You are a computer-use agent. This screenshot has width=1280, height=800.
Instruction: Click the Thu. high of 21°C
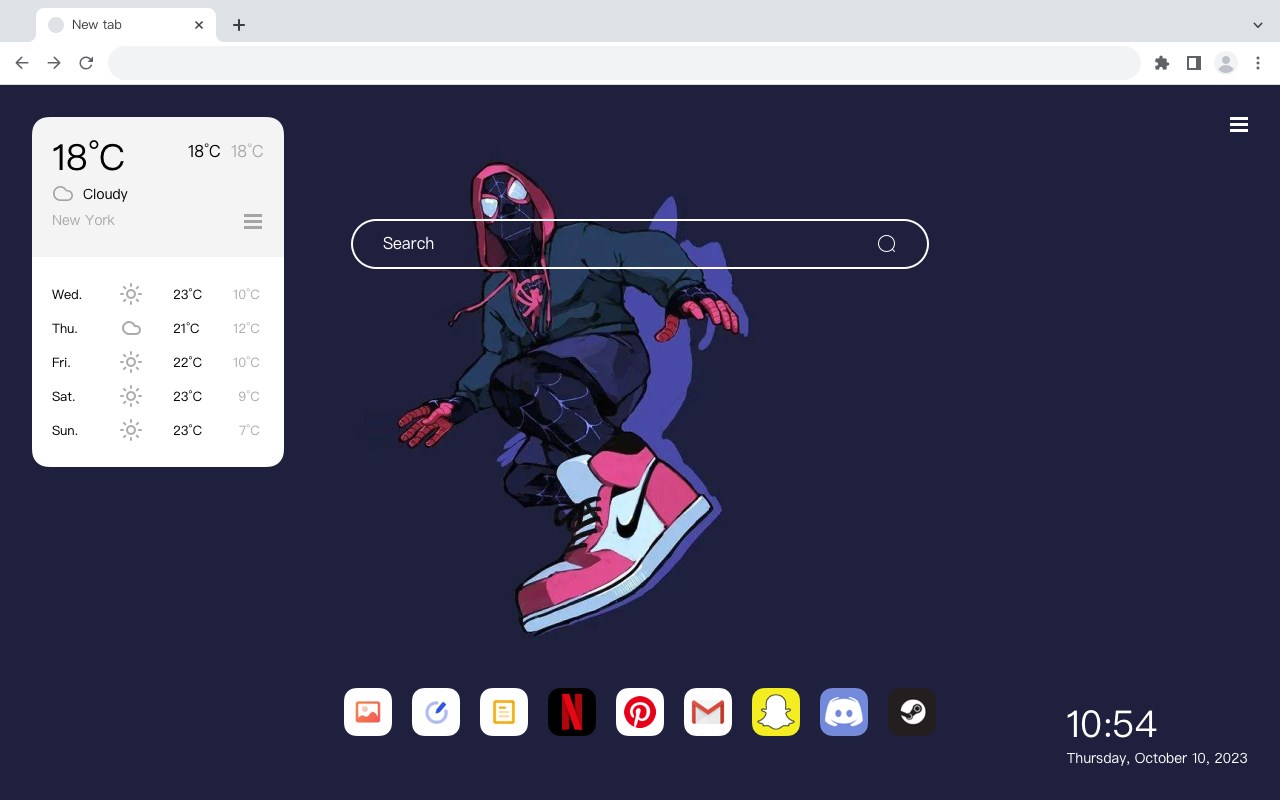pyautogui.click(x=186, y=328)
